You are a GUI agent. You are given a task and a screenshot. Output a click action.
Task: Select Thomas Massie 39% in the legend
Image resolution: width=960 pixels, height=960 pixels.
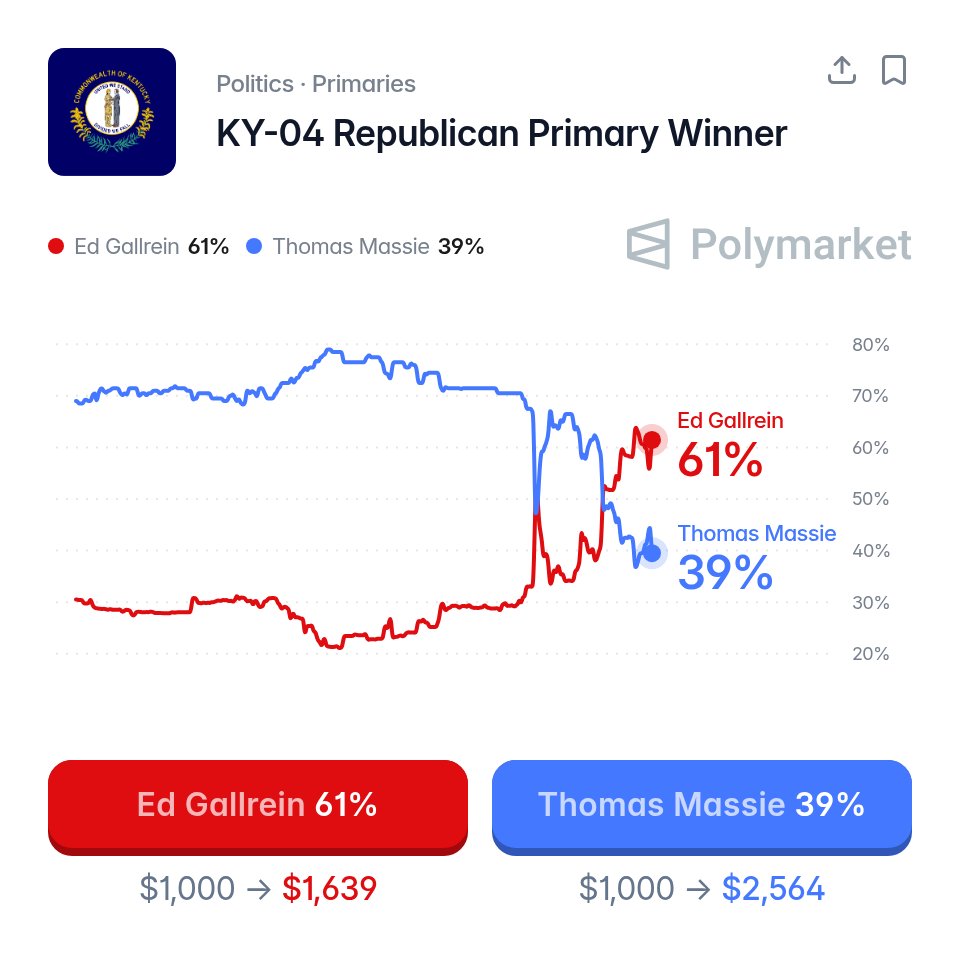pos(365,247)
